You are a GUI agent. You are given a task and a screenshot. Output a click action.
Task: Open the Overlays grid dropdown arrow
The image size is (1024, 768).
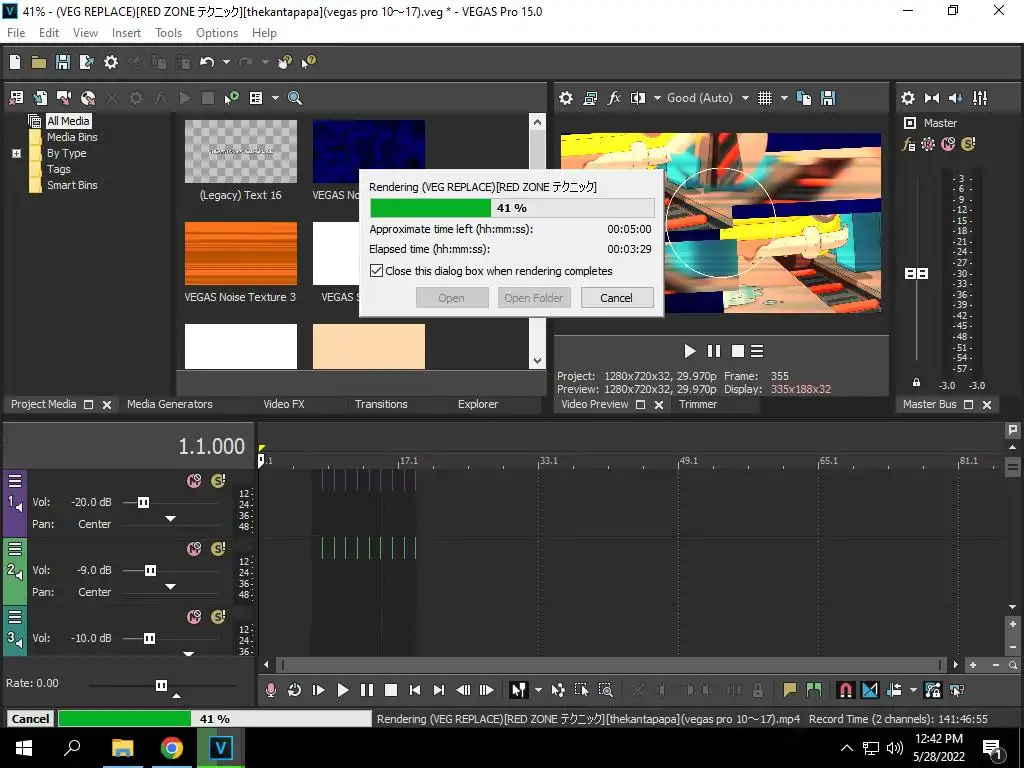click(x=784, y=98)
